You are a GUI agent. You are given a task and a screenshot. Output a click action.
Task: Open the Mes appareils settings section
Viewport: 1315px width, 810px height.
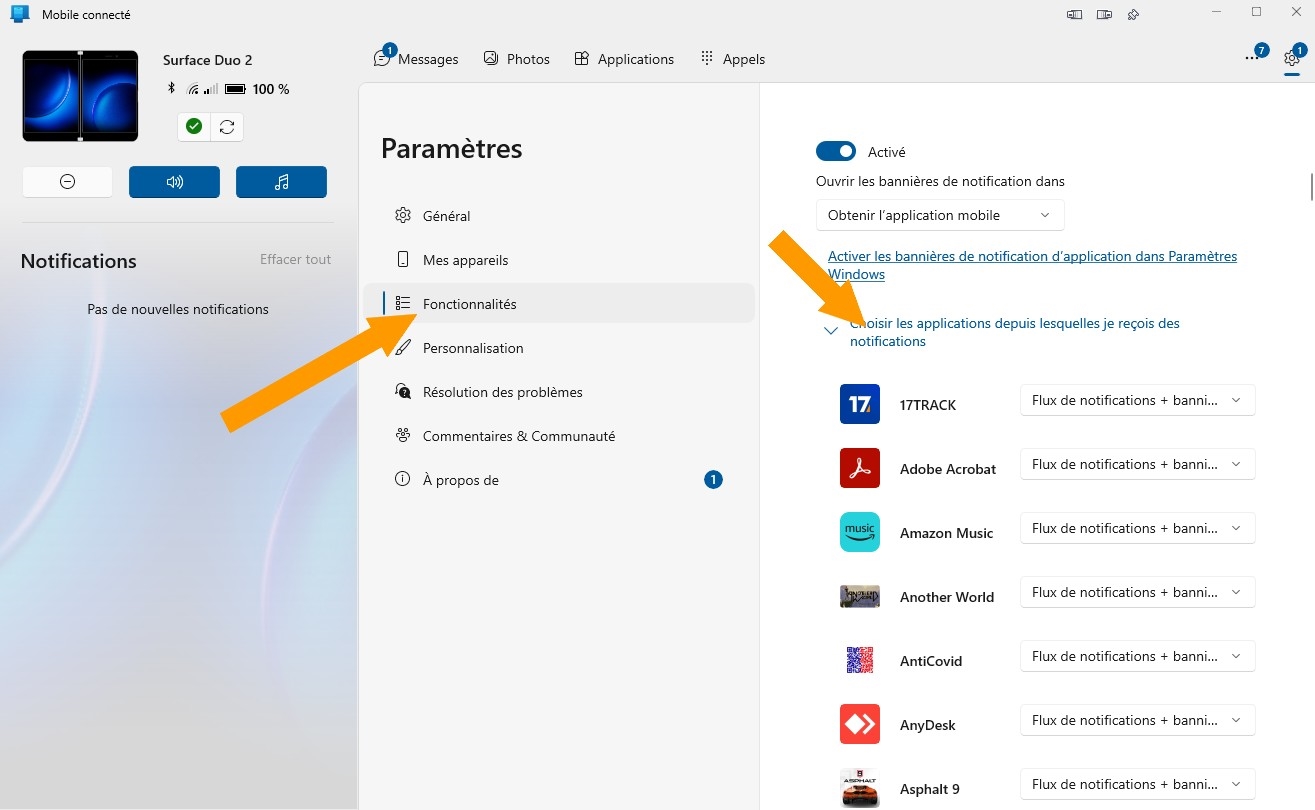tap(558, 260)
